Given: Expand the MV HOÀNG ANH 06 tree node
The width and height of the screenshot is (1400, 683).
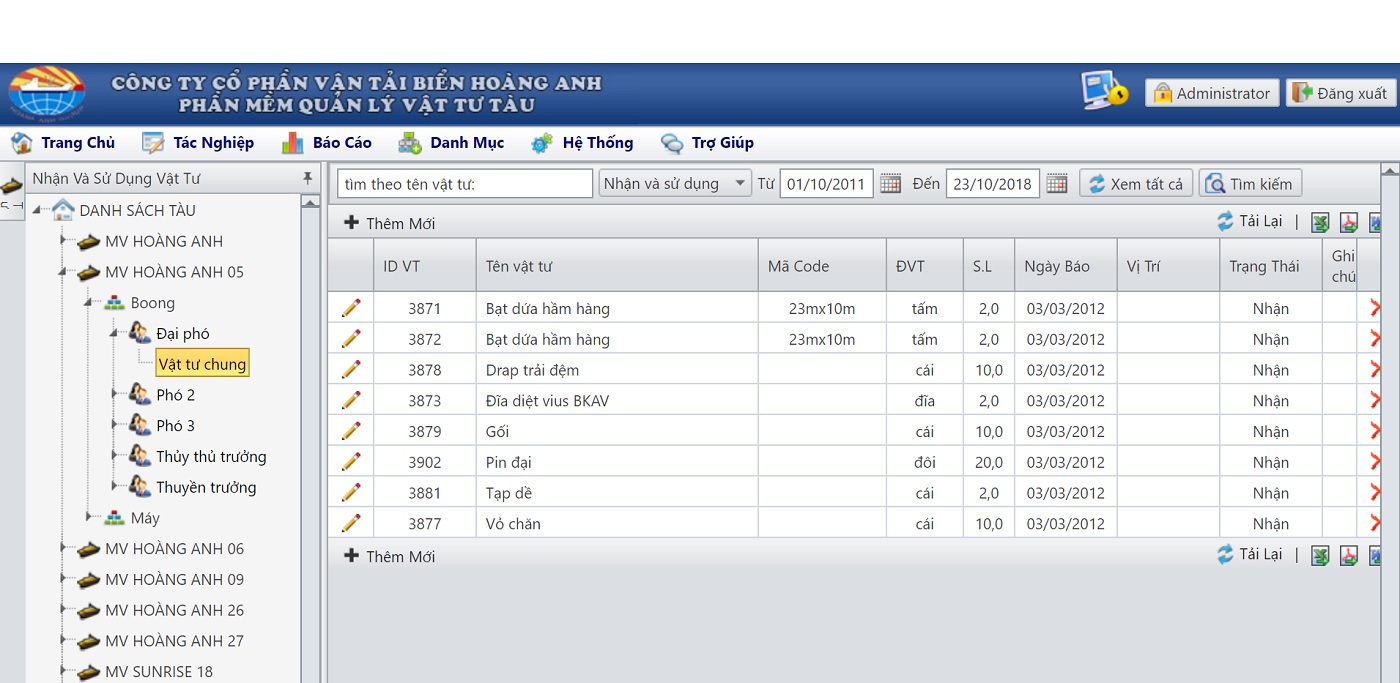Looking at the screenshot, I should 62,548.
